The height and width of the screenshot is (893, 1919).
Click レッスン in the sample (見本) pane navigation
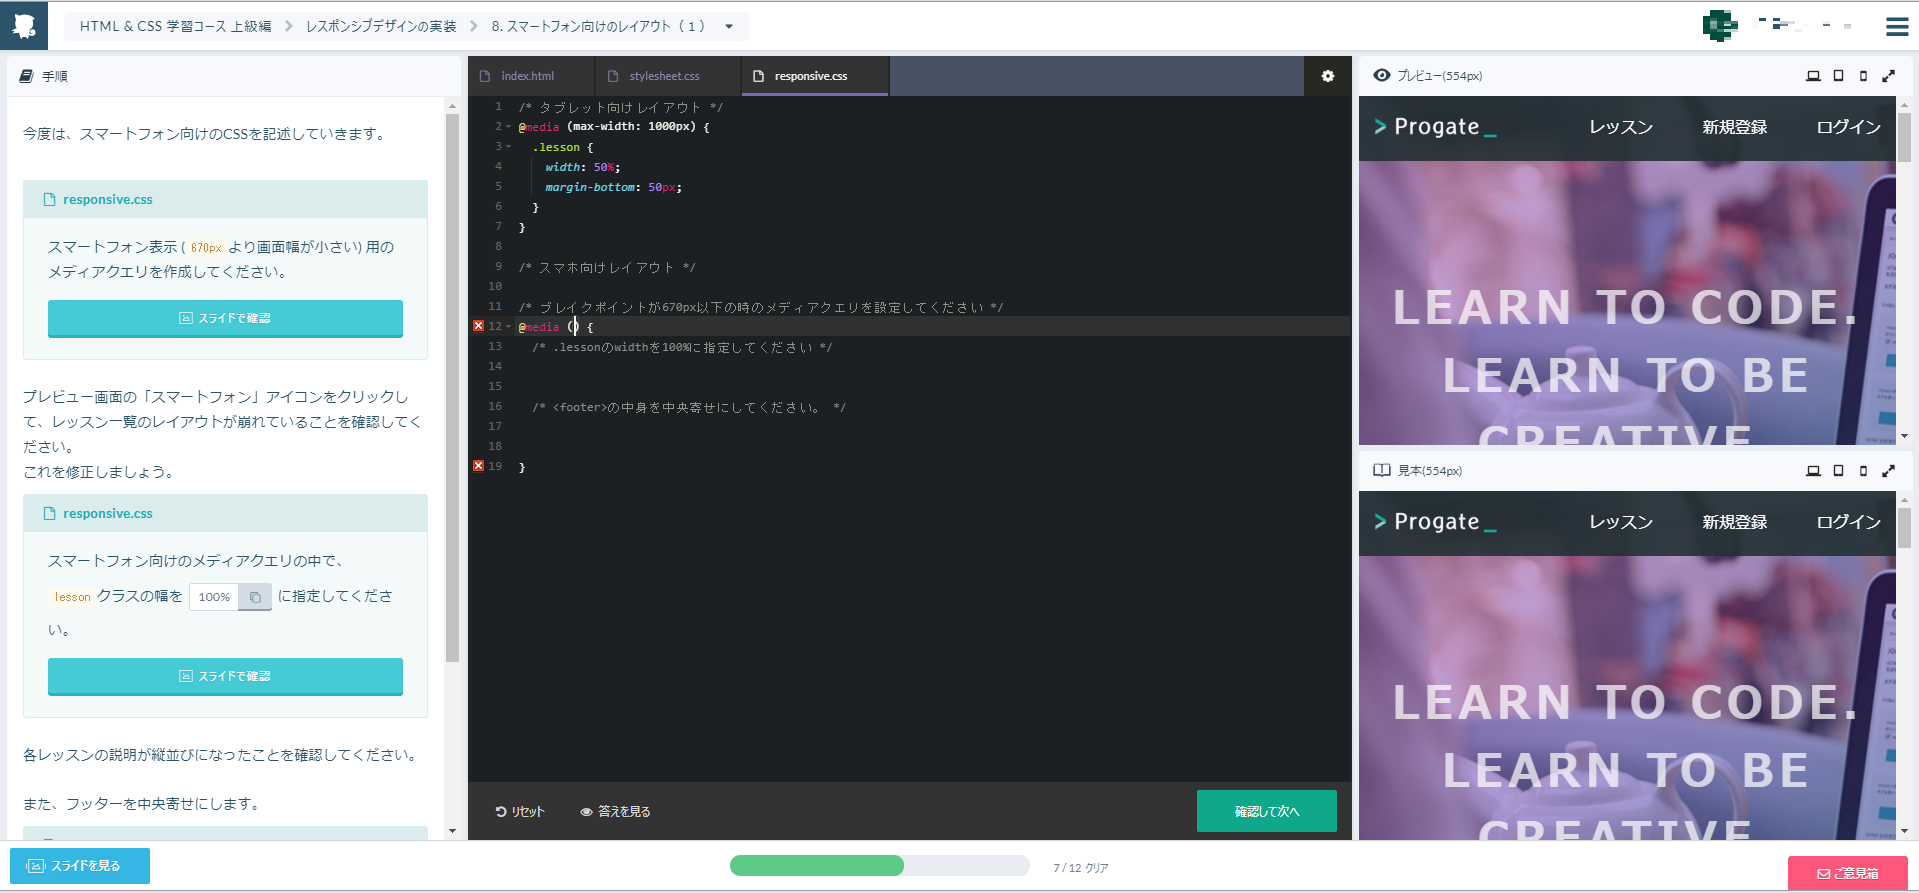pos(1621,522)
